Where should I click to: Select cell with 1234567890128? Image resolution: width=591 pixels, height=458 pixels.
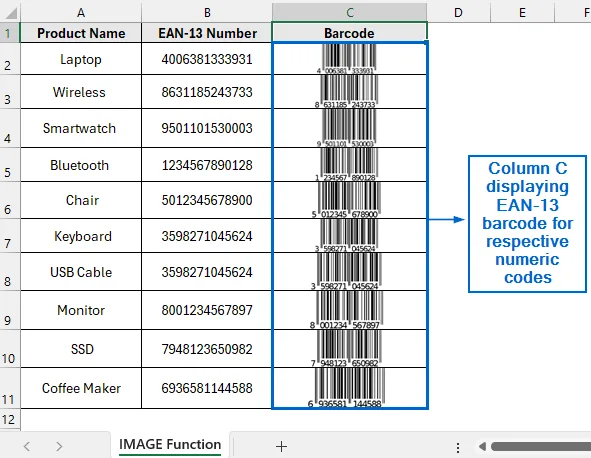(207, 165)
